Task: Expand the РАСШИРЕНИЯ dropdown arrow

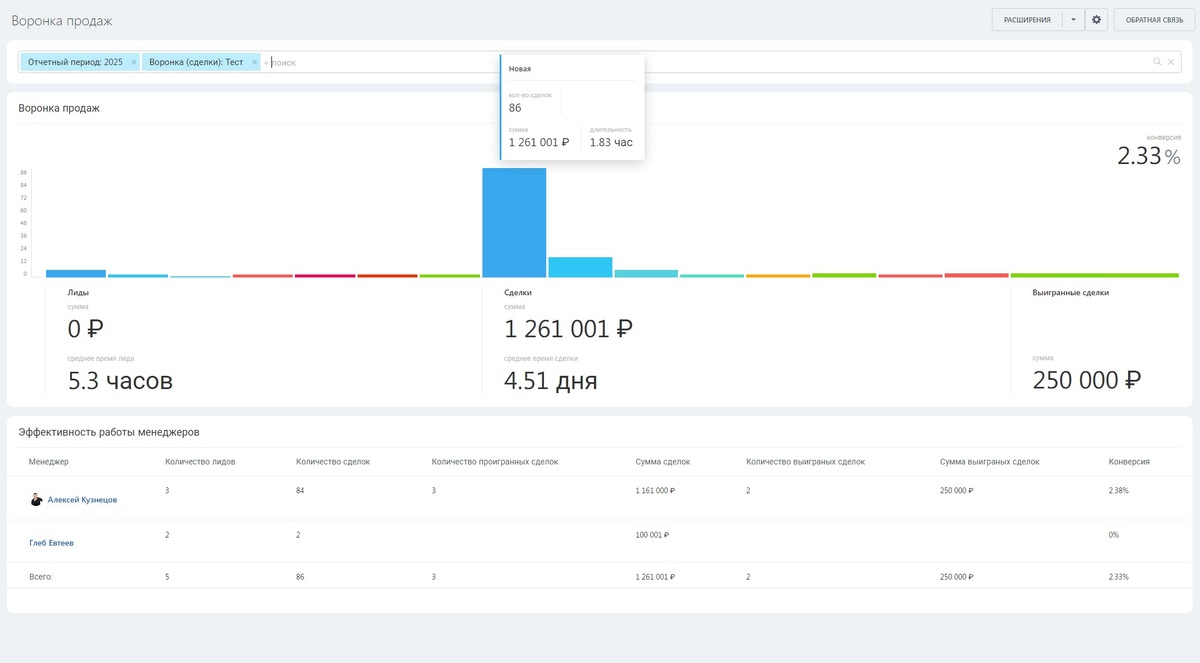Action: pyautogui.click(x=1073, y=20)
